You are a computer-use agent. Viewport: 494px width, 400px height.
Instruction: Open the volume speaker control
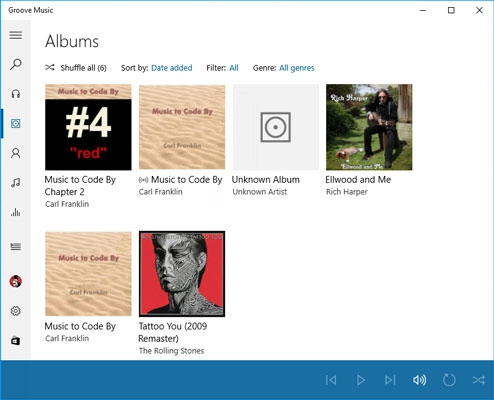pyautogui.click(x=419, y=380)
